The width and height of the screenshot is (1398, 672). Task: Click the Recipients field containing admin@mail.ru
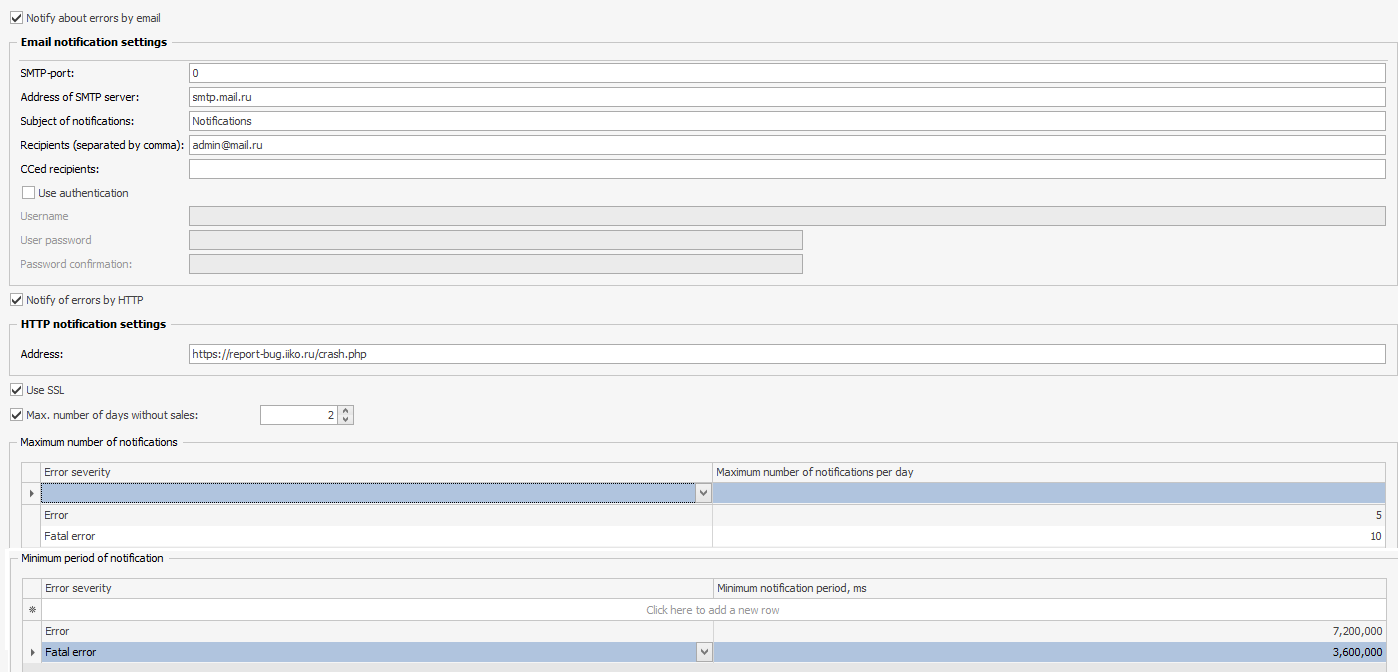tap(786, 145)
